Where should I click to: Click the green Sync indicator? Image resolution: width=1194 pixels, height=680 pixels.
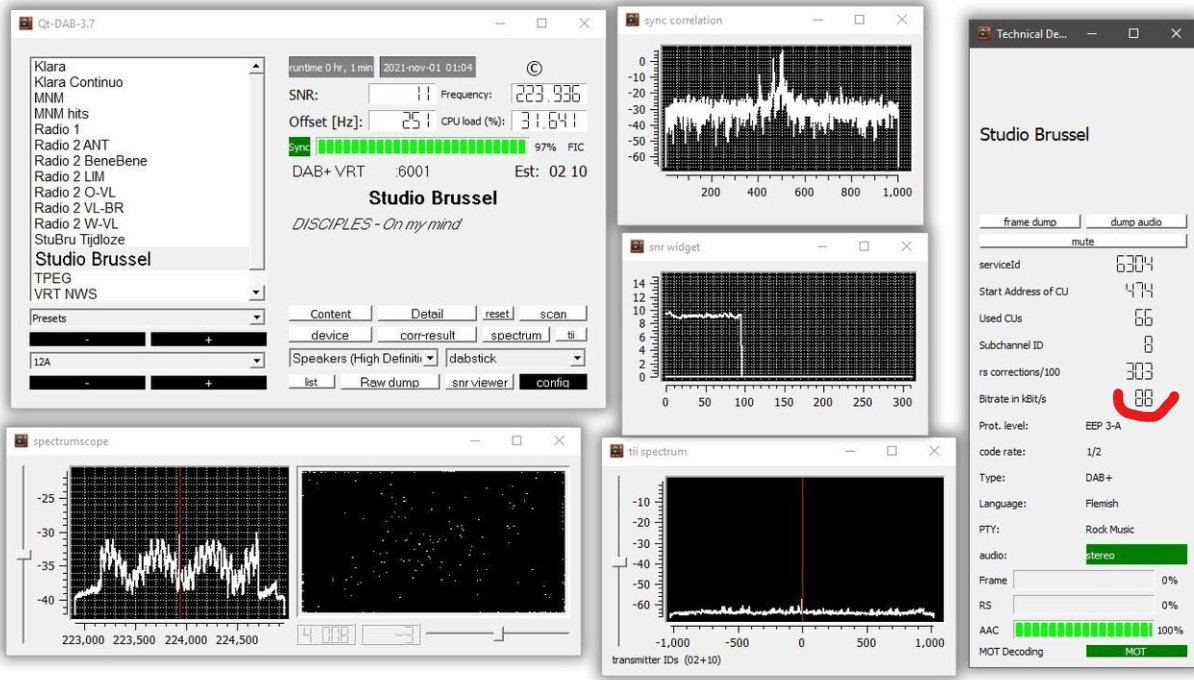(x=299, y=147)
